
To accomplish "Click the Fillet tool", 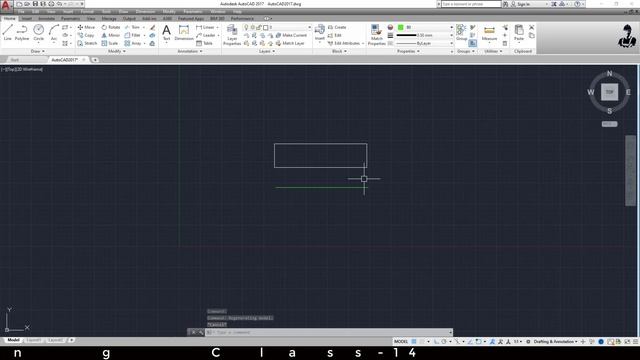I will pyautogui.click(x=133, y=36).
